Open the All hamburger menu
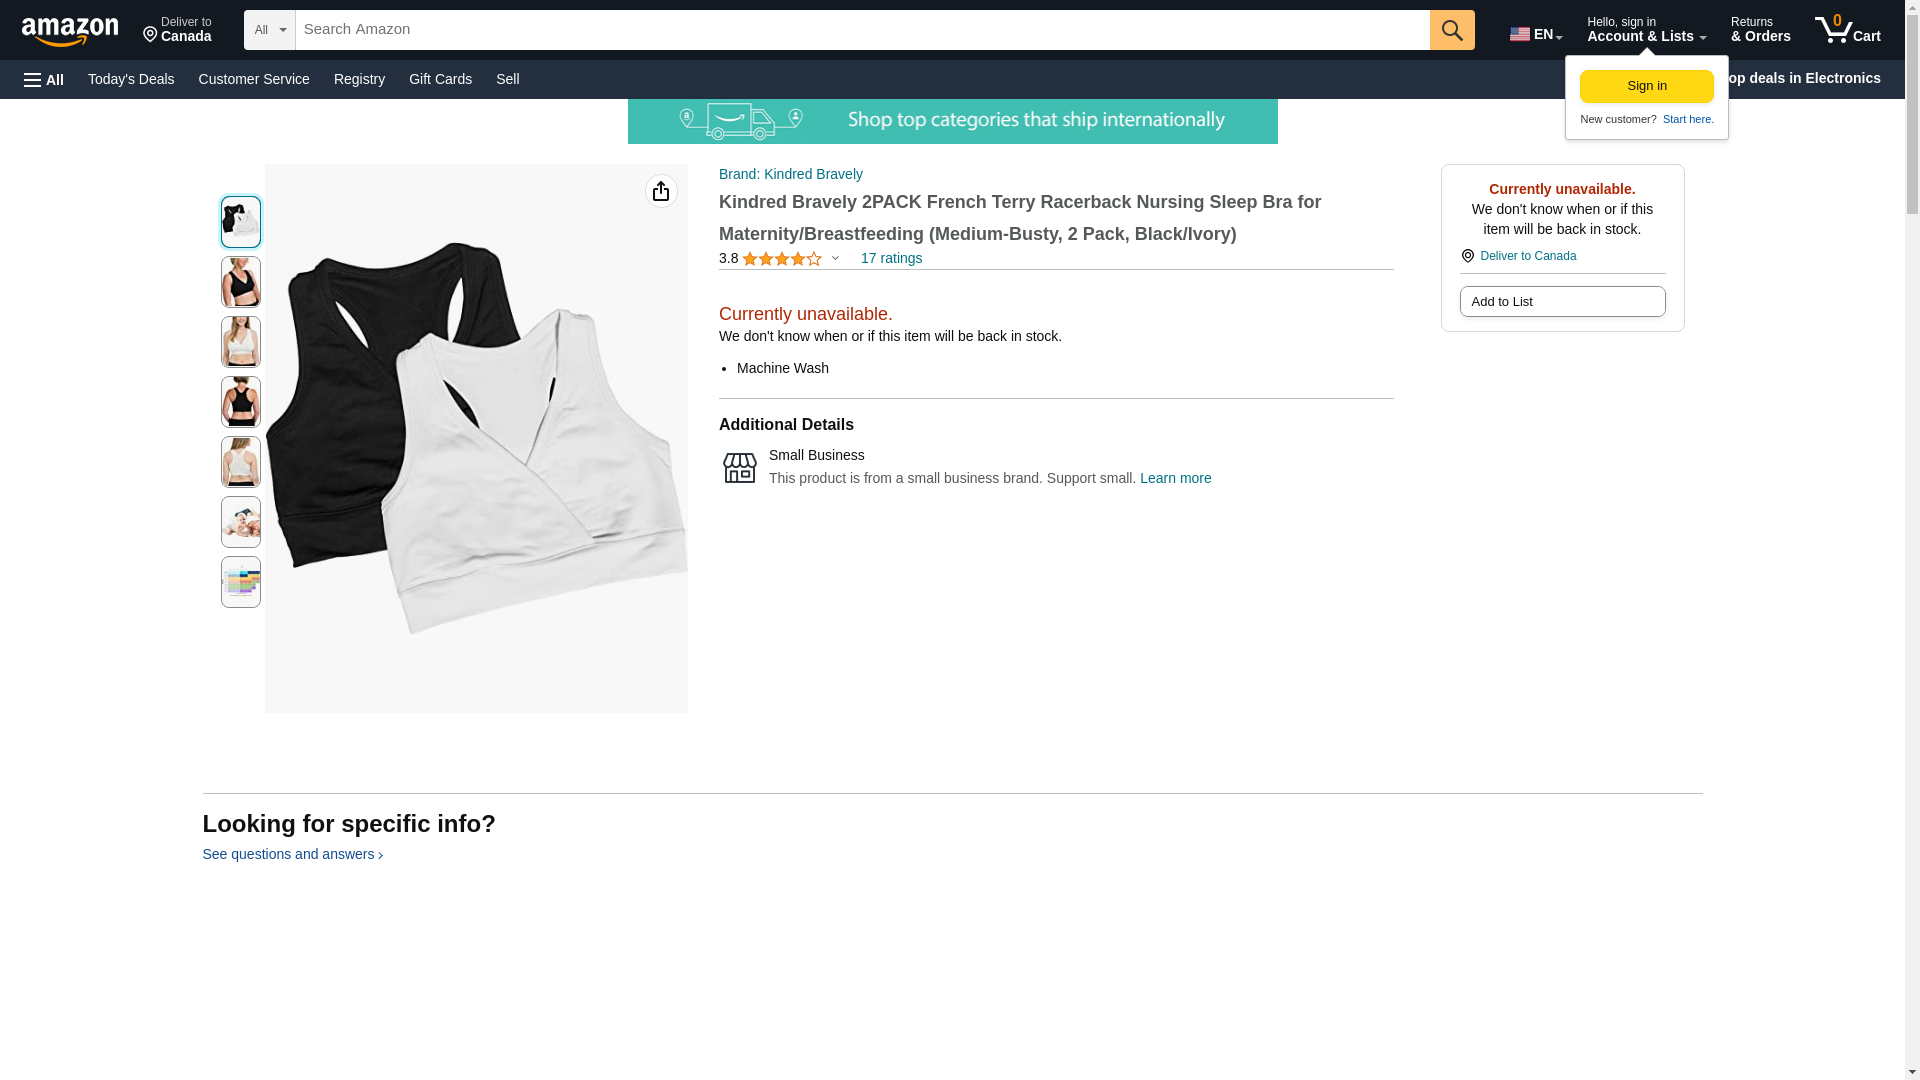The height and width of the screenshot is (1080, 1920). pos(44,79)
